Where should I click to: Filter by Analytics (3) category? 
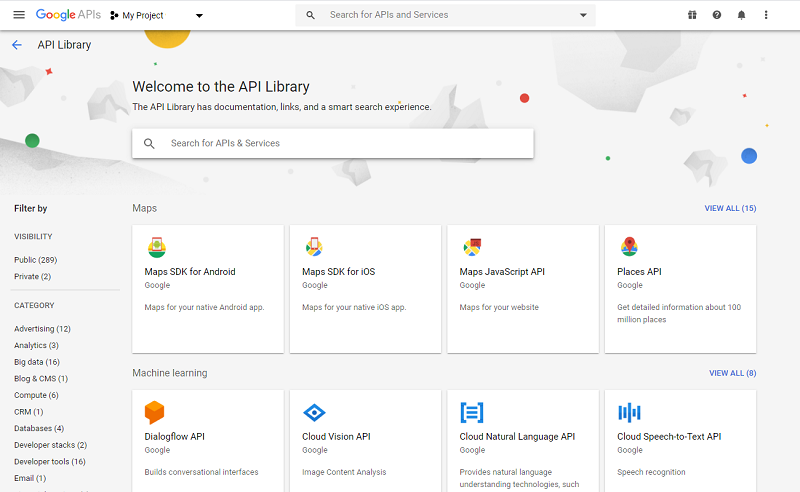tap(36, 346)
